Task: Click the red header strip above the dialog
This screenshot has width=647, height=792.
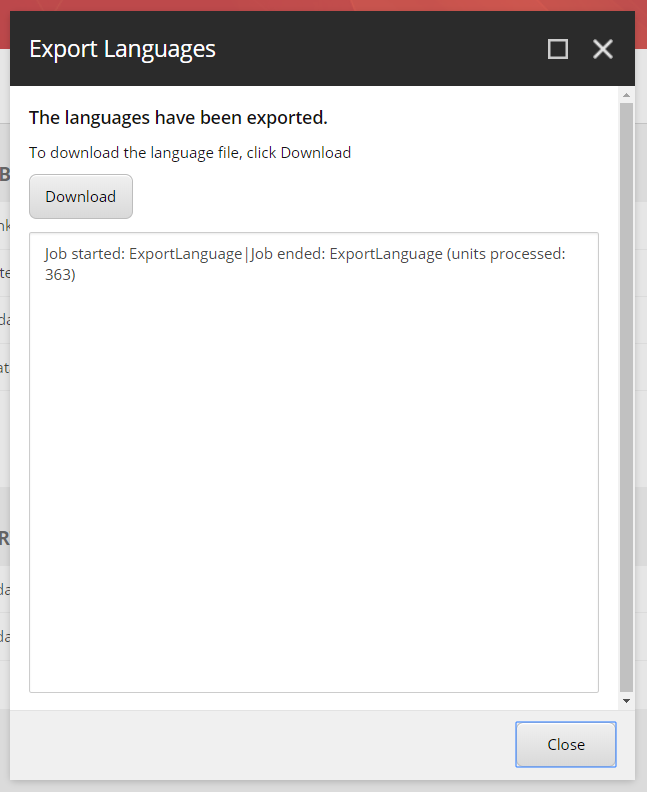Action: pos(323,5)
